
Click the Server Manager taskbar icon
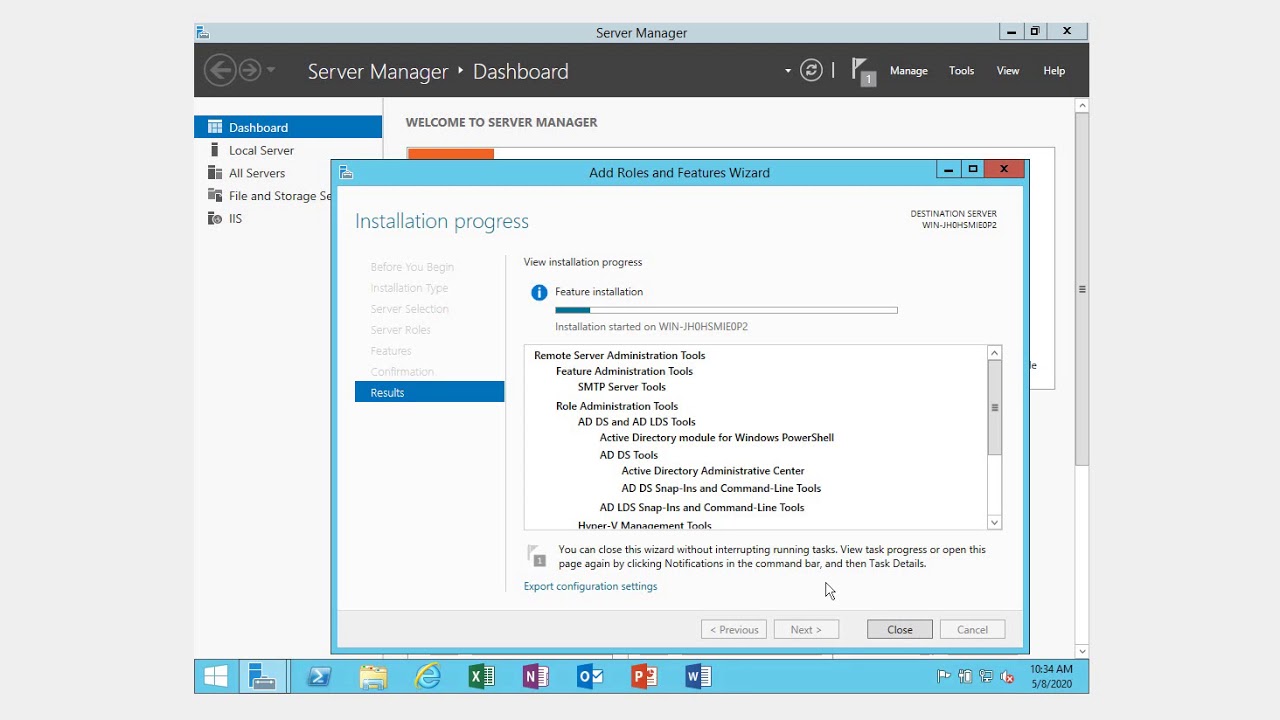(x=263, y=677)
